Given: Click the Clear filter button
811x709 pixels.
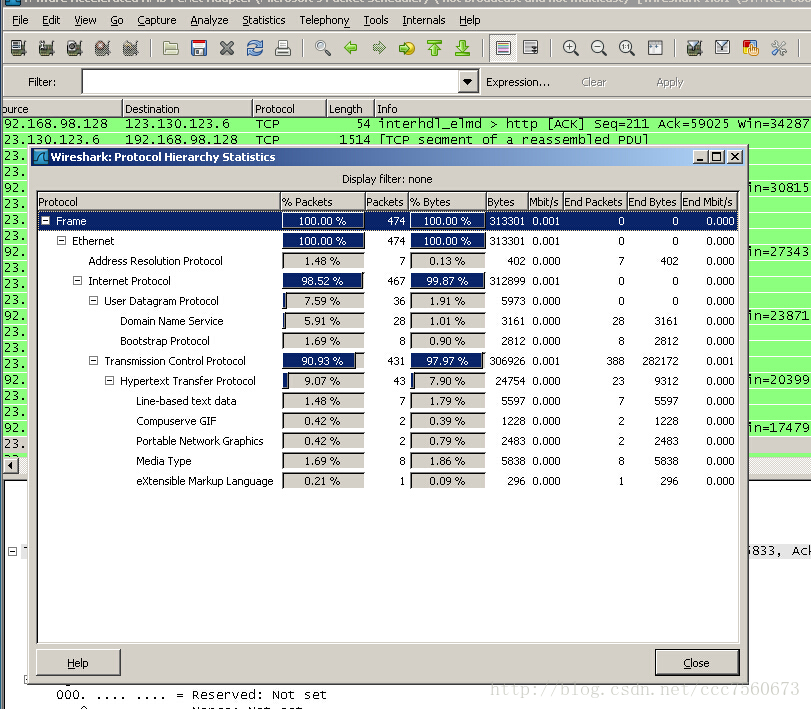Looking at the screenshot, I should pos(593,82).
